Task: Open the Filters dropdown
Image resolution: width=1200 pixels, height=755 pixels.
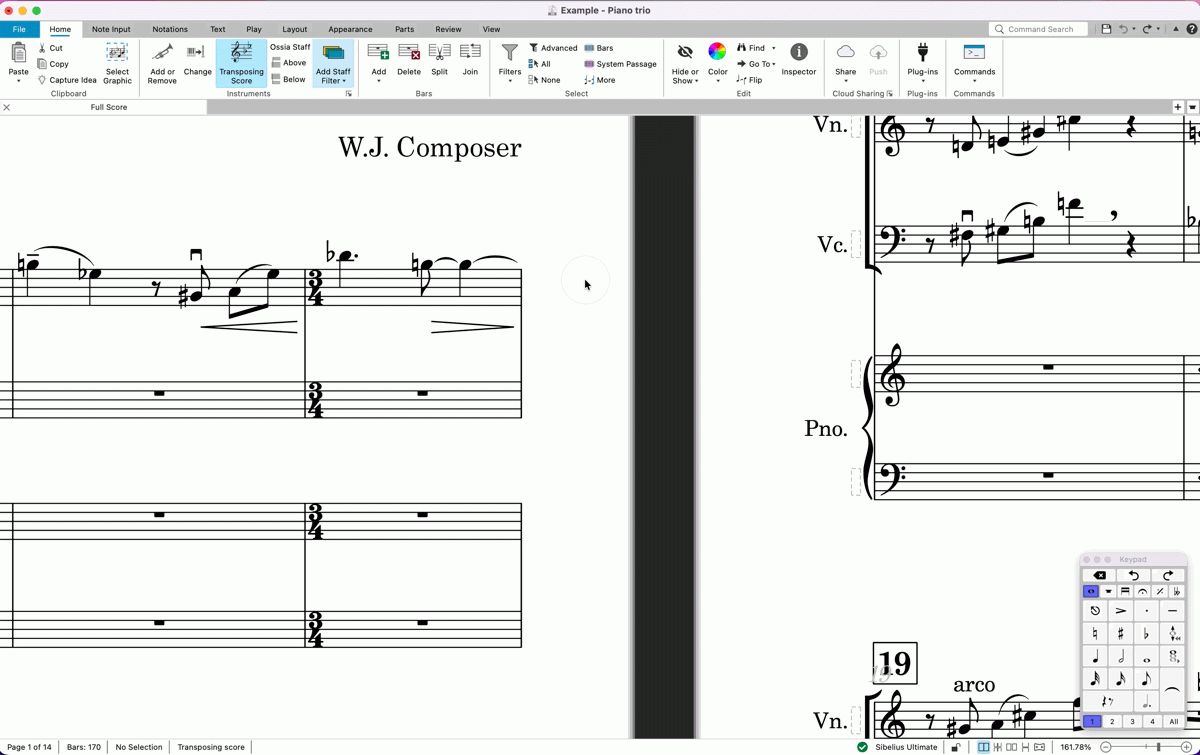Action: 510,62
